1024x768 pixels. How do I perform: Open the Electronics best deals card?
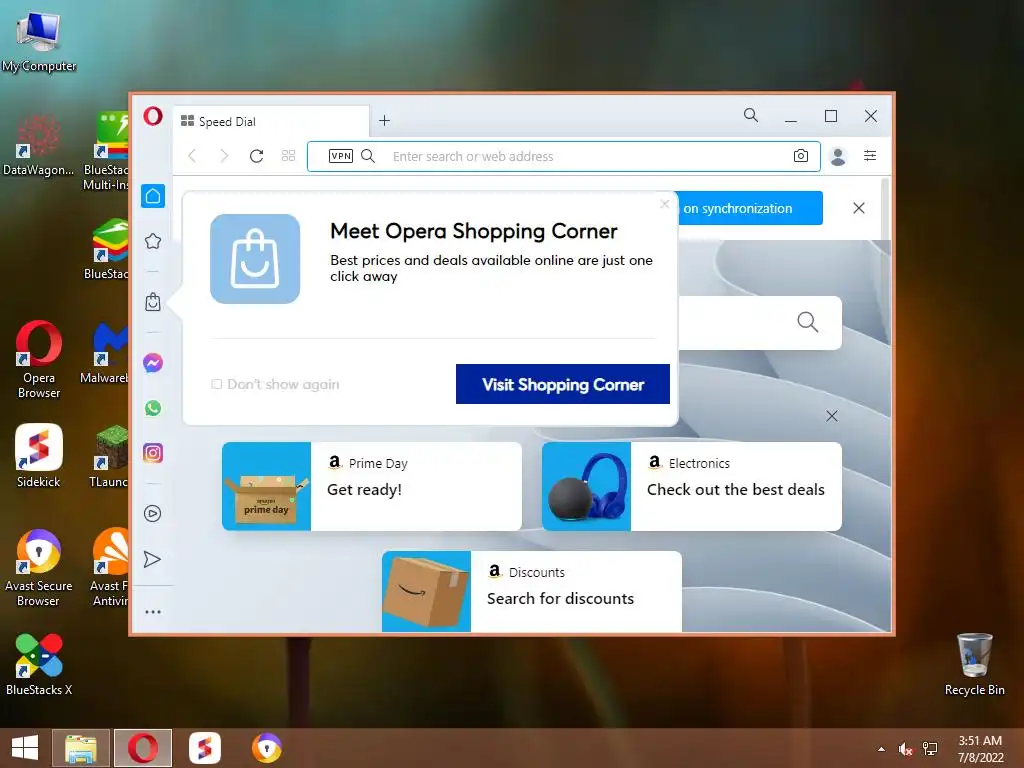(x=692, y=487)
